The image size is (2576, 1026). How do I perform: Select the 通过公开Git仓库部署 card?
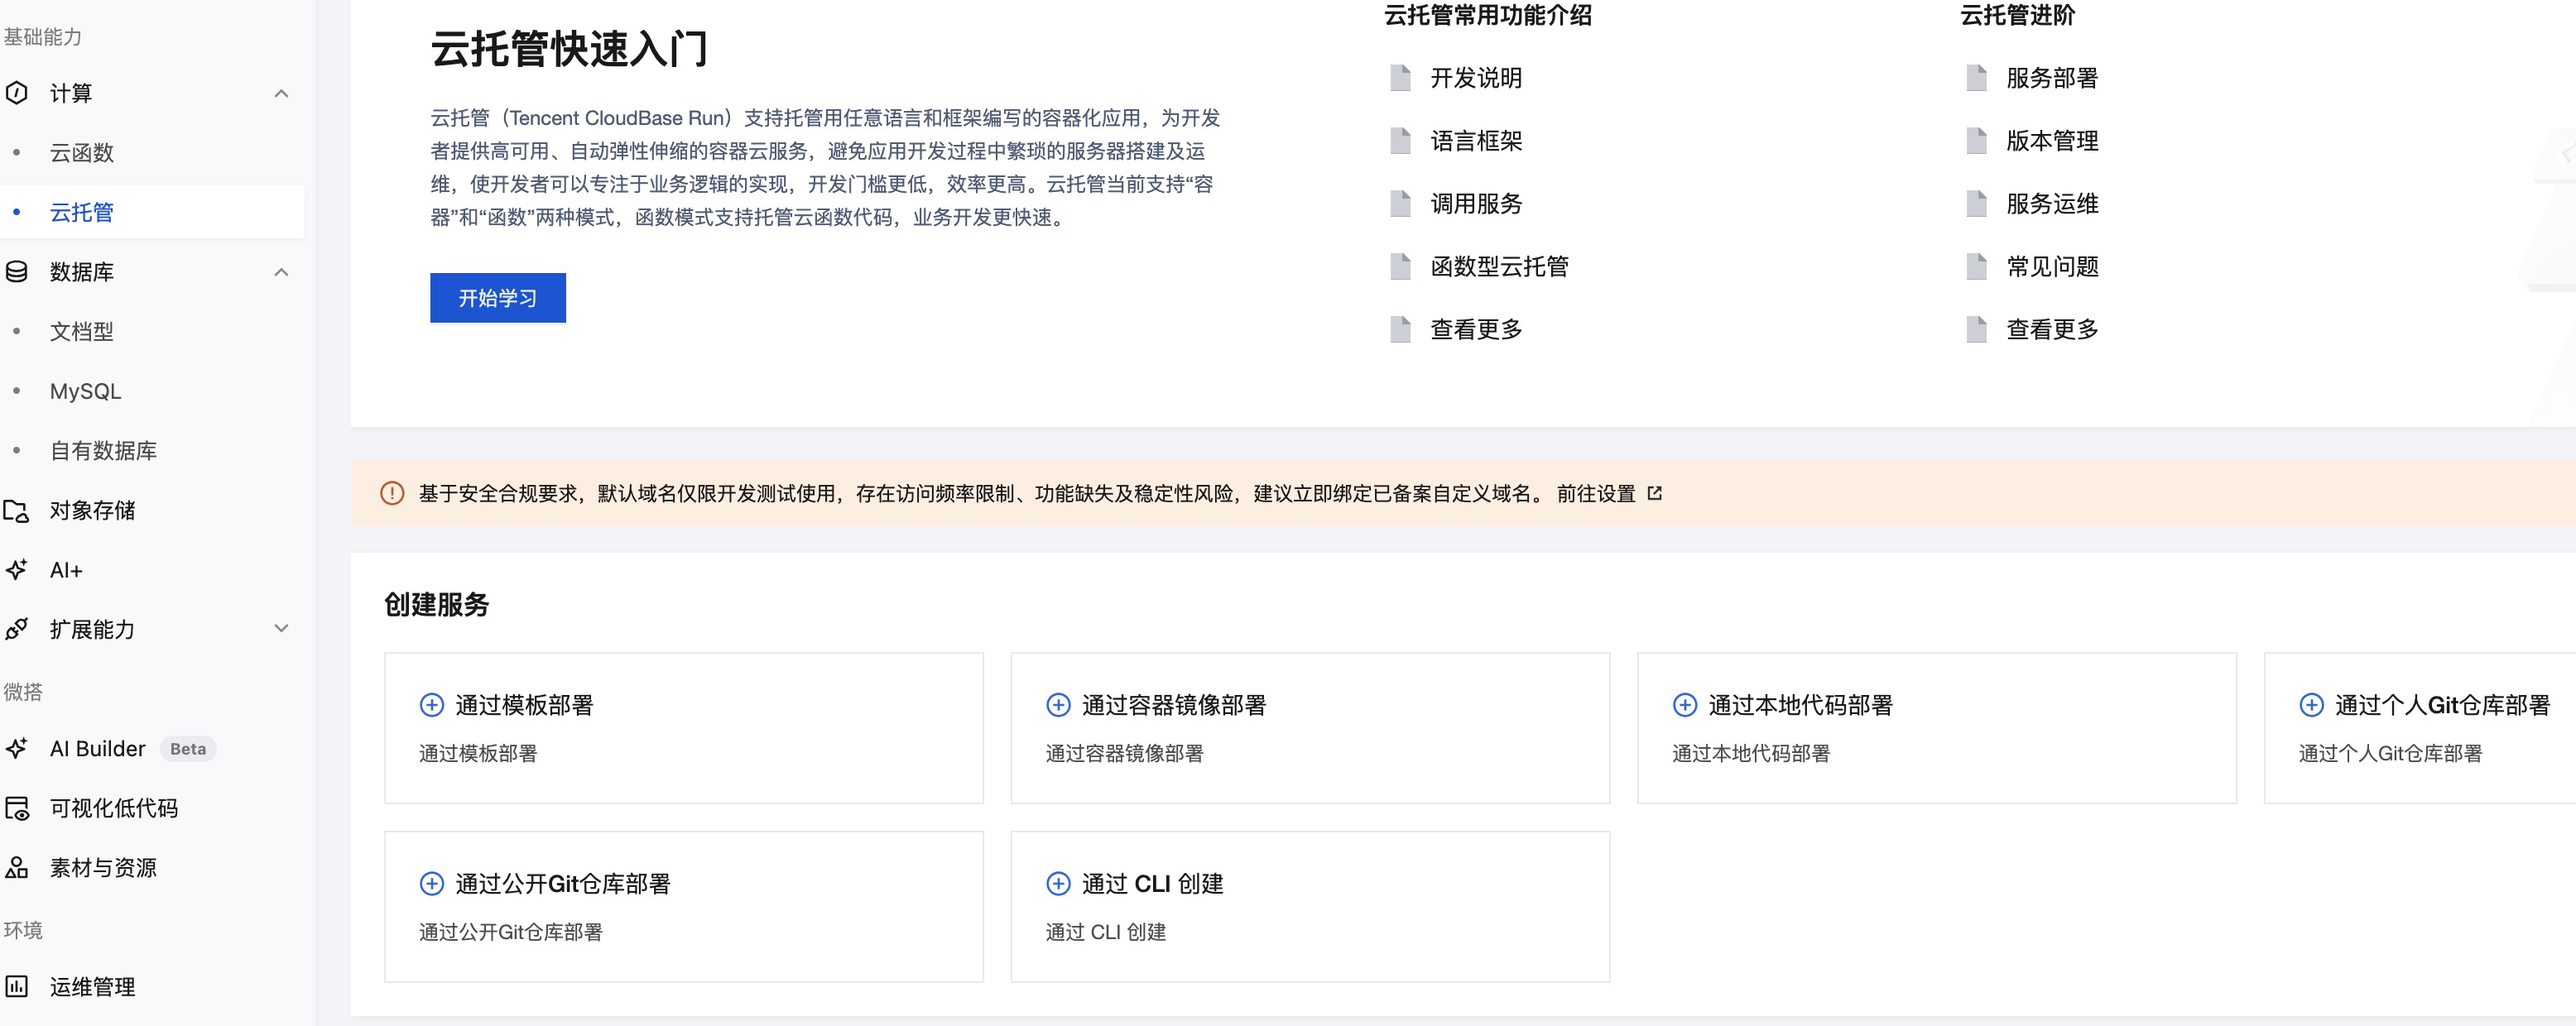click(x=684, y=907)
